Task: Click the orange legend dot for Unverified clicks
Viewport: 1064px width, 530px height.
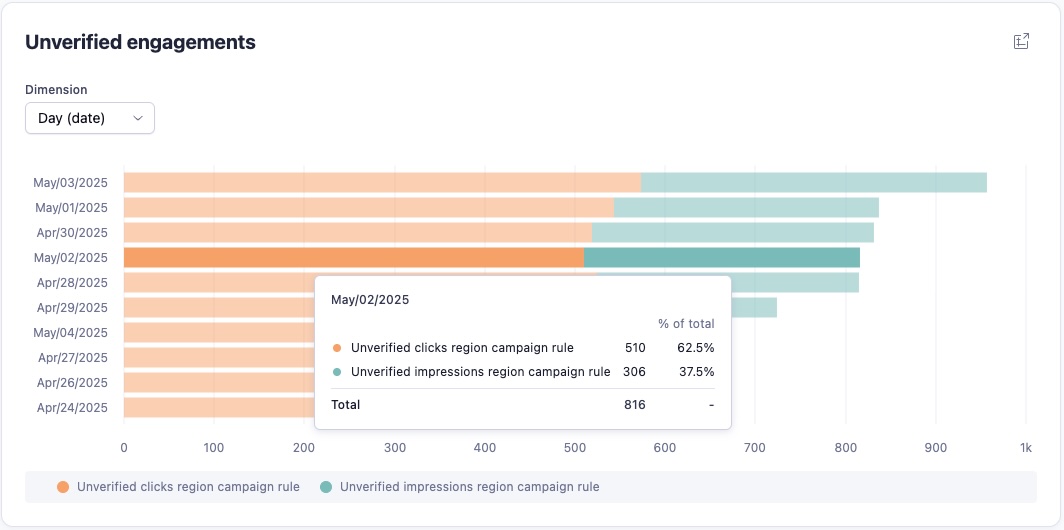Action: [63, 487]
